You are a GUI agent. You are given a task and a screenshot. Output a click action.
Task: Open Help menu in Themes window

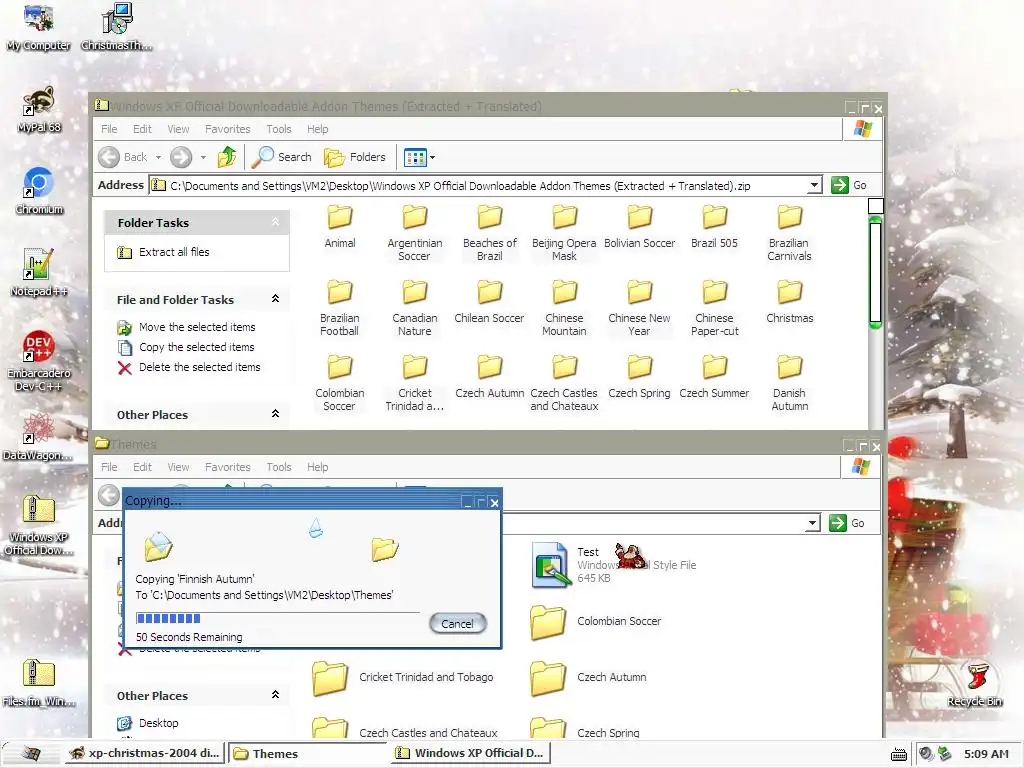pos(317,467)
